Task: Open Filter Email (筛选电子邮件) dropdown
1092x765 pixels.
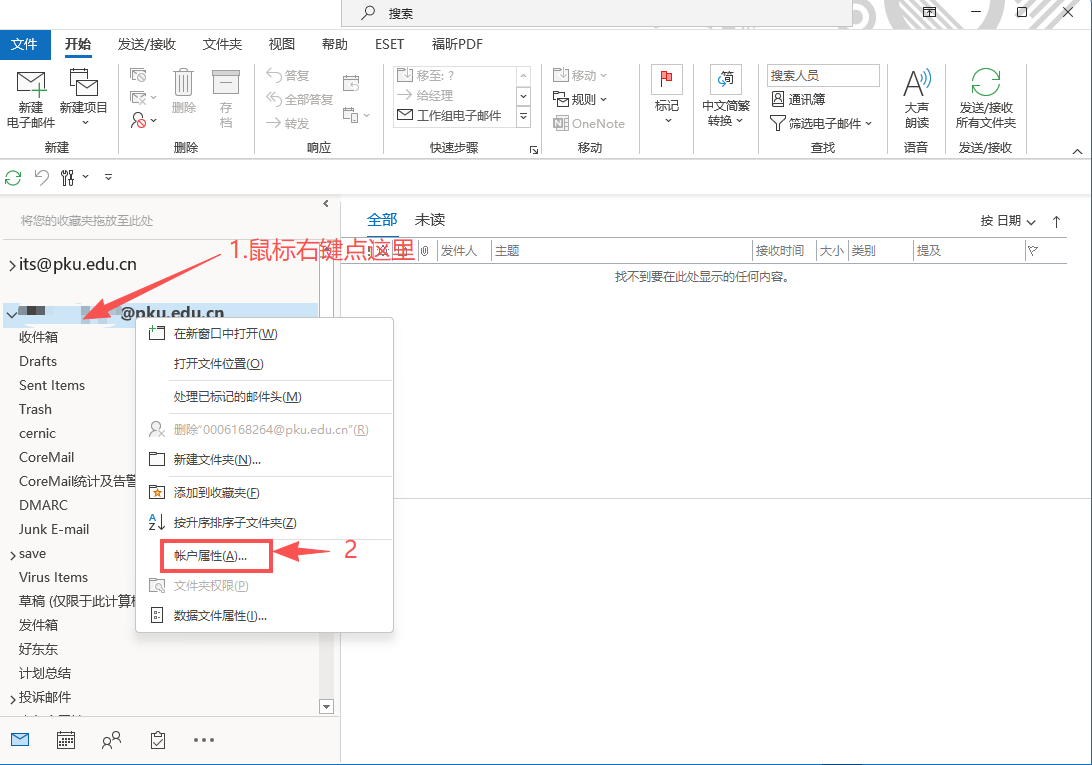Action: pyautogui.click(x=822, y=123)
